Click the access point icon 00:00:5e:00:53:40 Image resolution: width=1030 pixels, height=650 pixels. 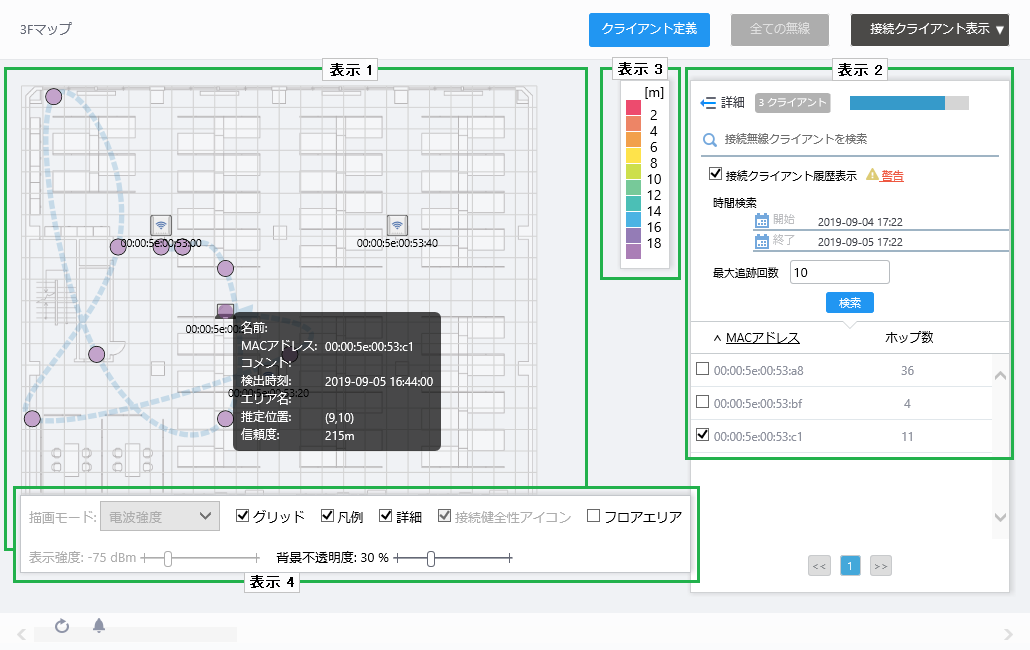click(x=397, y=225)
